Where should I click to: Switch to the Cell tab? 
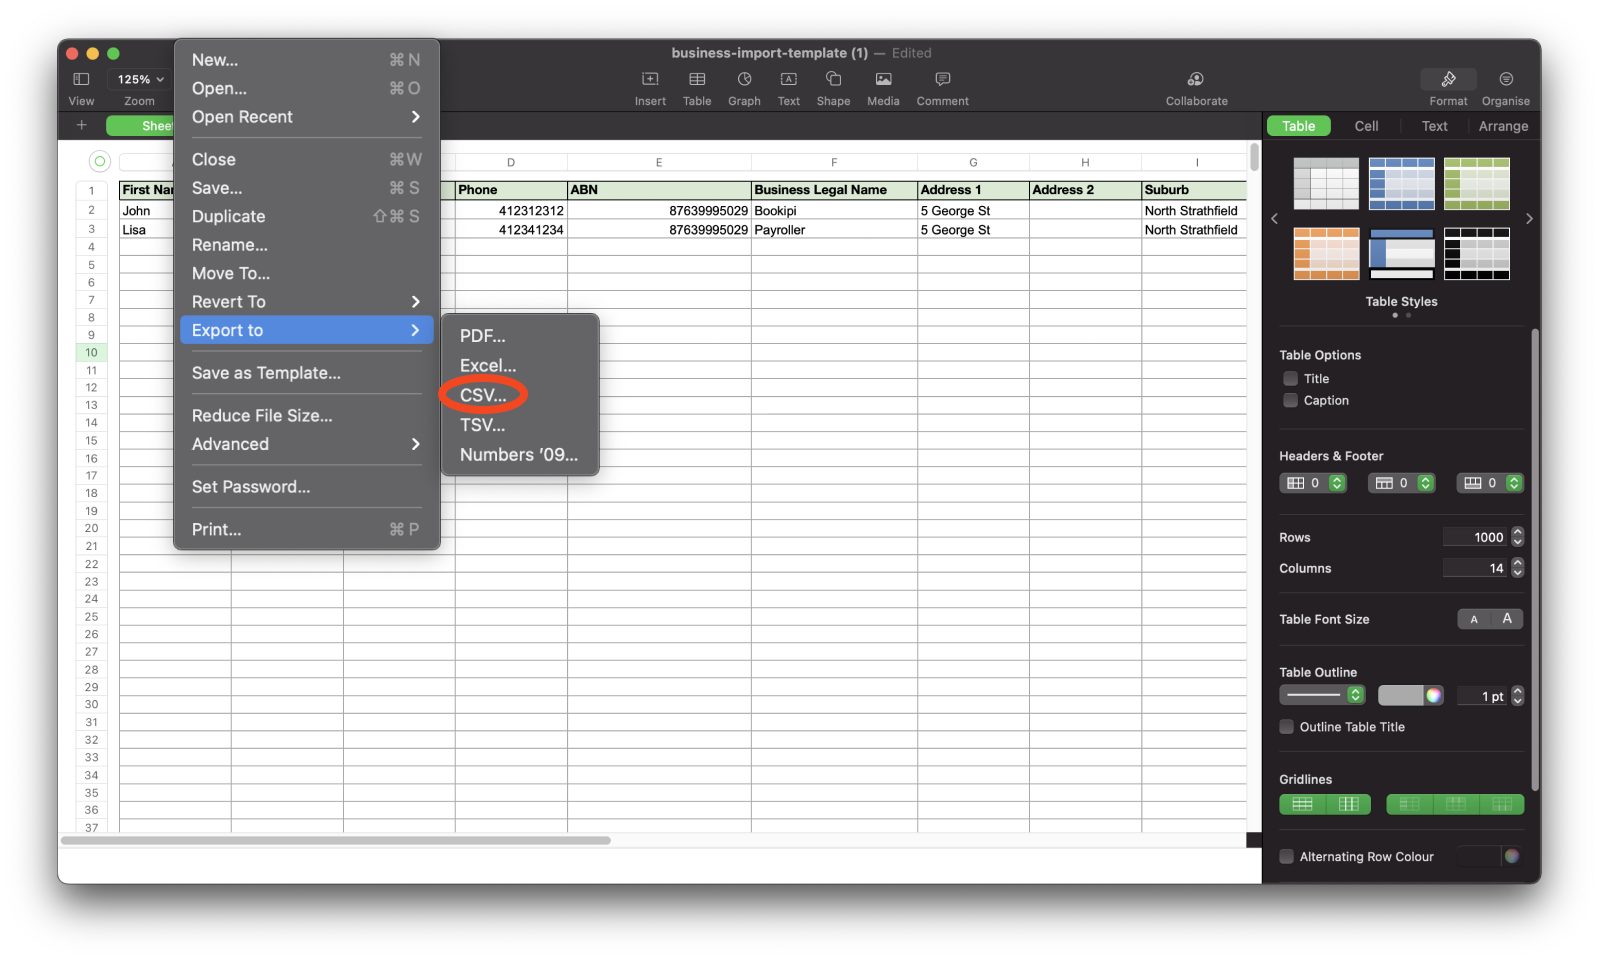(1366, 126)
